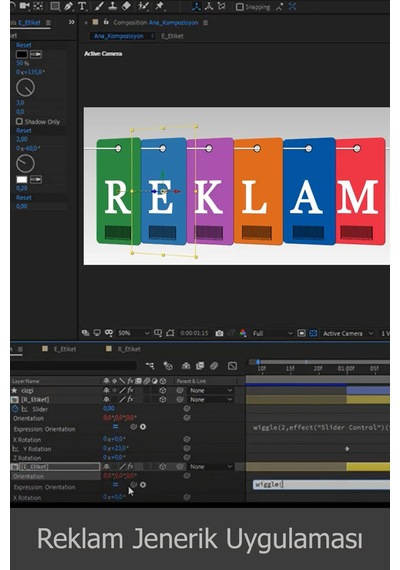Image resolution: width=400 pixels, height=570 pixels.
Task: Open the Active Camera 3D view dropdown
Action: point(348,333)
